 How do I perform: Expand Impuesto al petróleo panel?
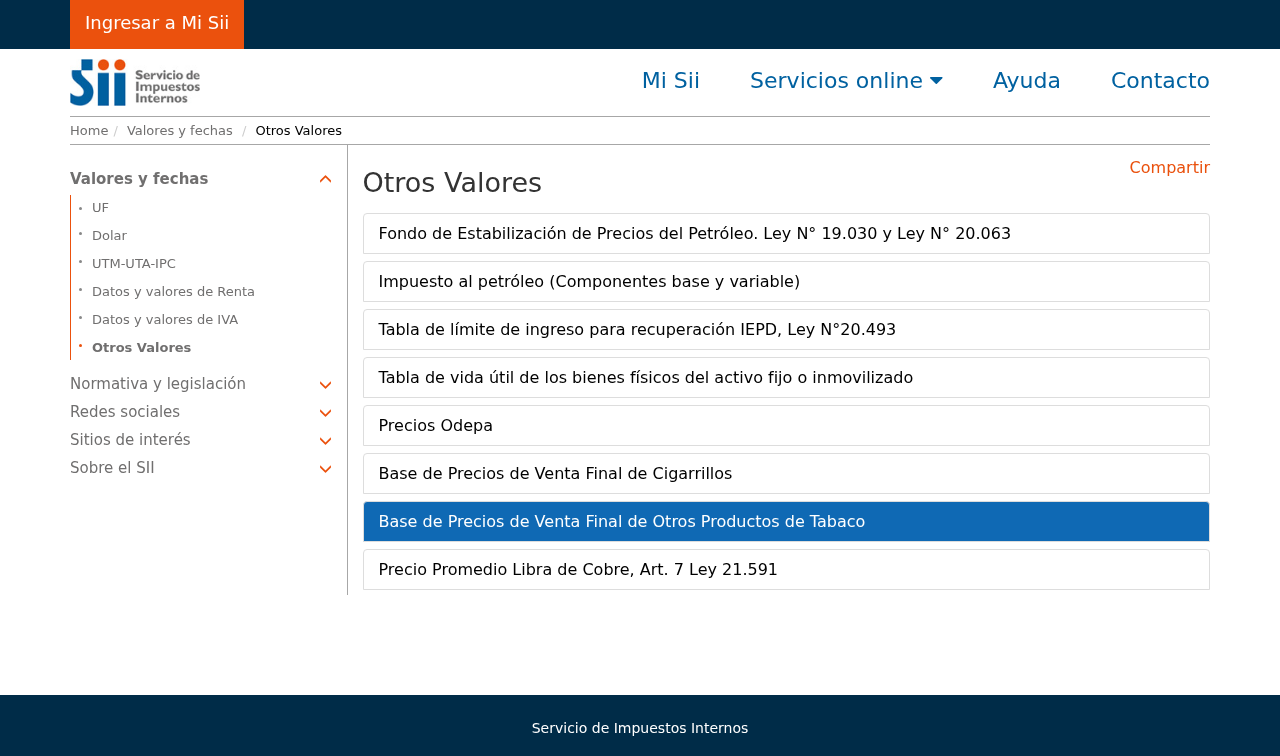click(588, 282)
